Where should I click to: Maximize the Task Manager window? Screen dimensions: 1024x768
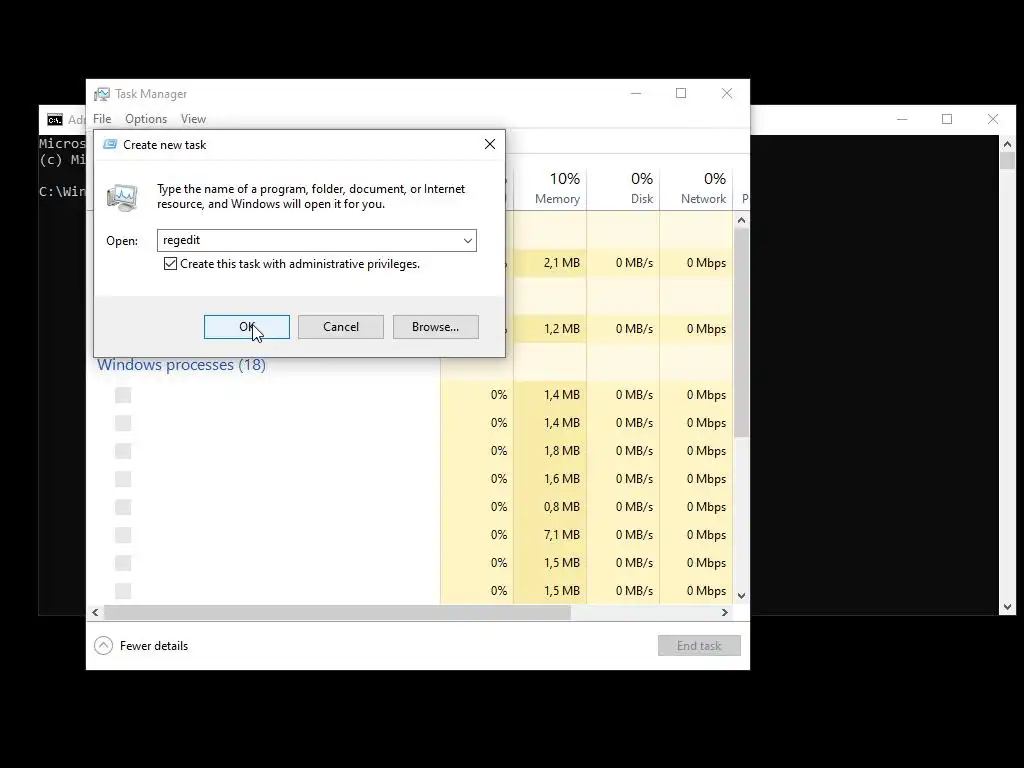[x=681, y=93]
